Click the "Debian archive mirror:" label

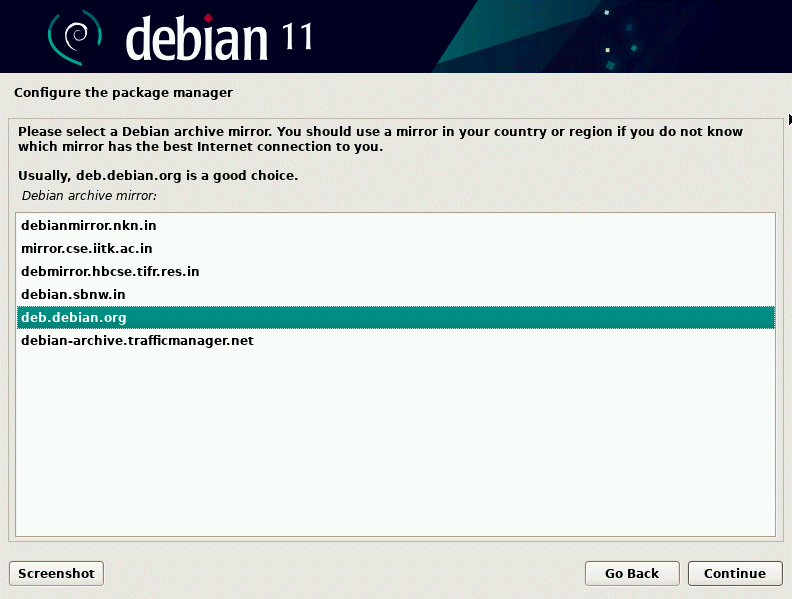(x=96, y=195)
